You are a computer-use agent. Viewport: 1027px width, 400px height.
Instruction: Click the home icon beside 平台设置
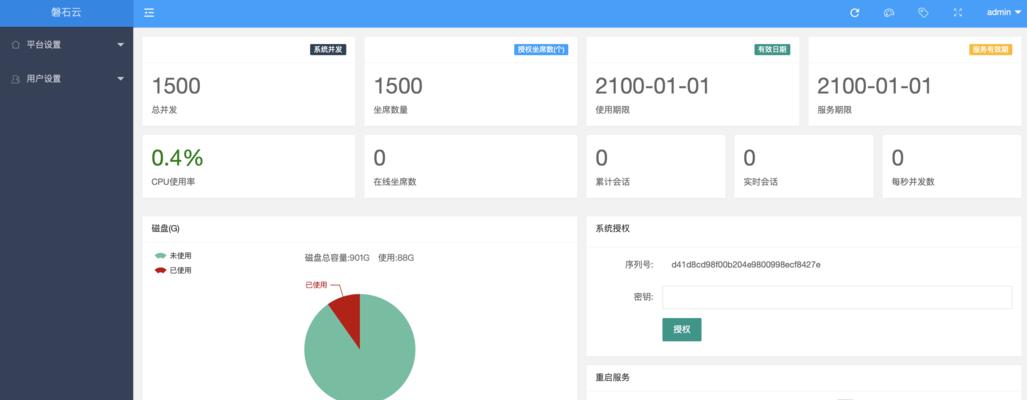pyautogui.click(x=16, y=45)
